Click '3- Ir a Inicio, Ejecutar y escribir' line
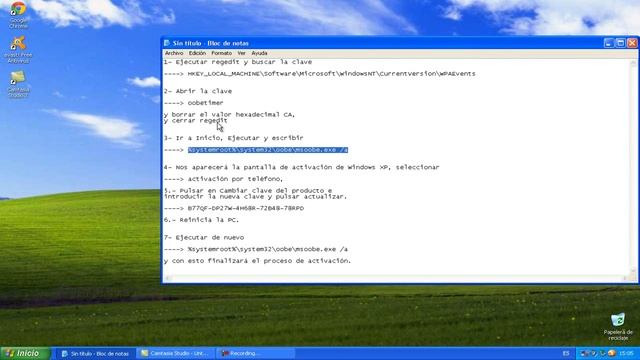Image resolution: width=640 pixels, height=360 pixels. tap(234, 138)
